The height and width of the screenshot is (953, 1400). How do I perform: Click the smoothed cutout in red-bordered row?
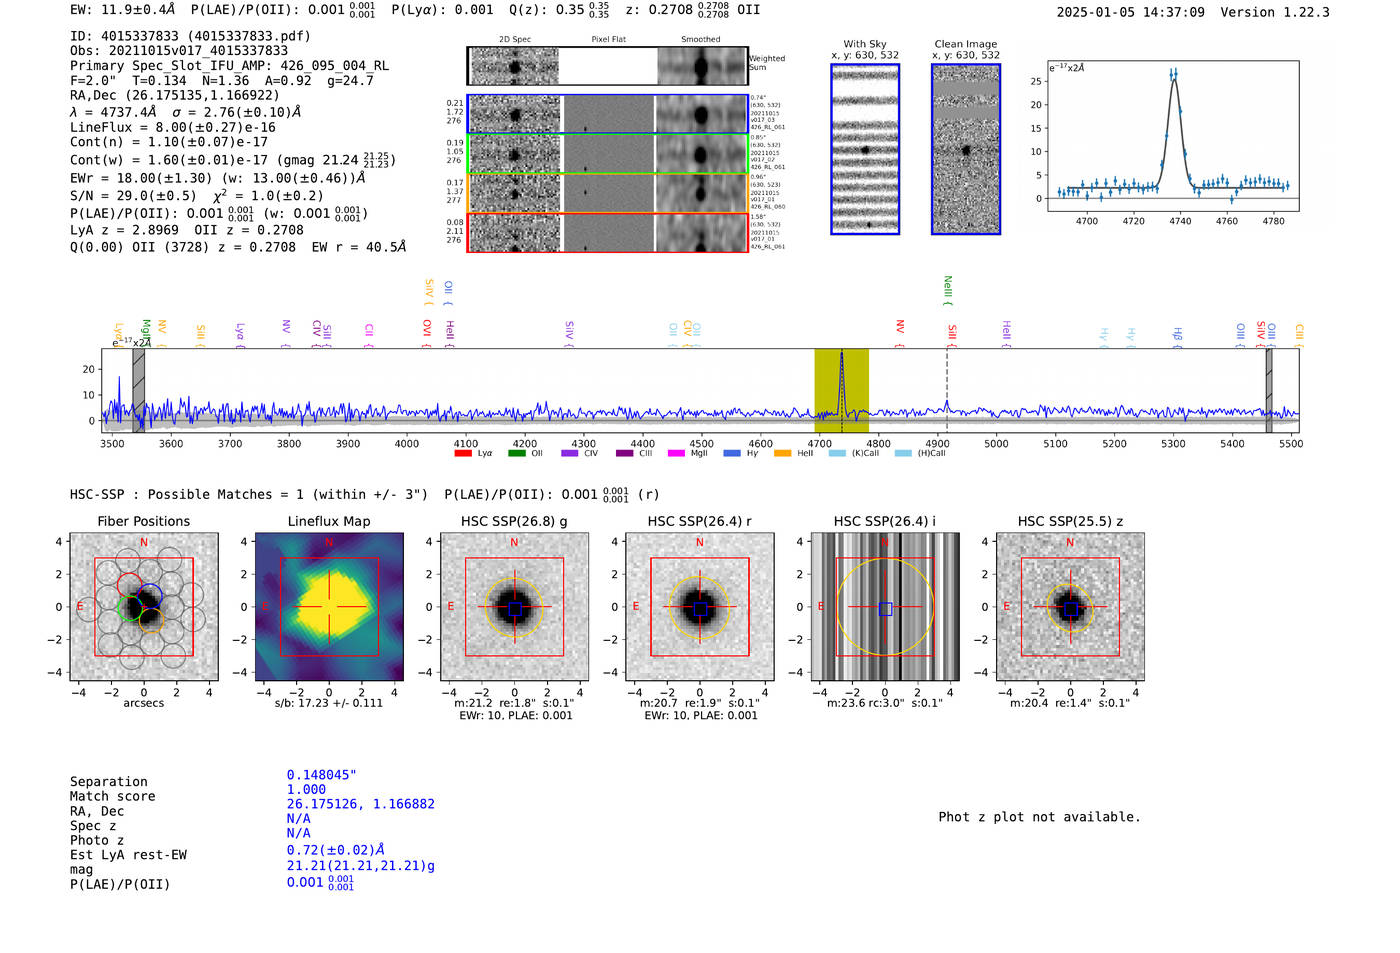click(701, 233)
